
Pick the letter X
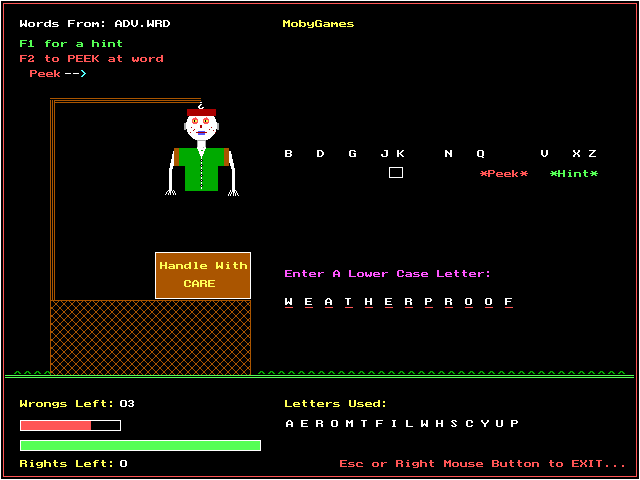[x=576, y=154]
